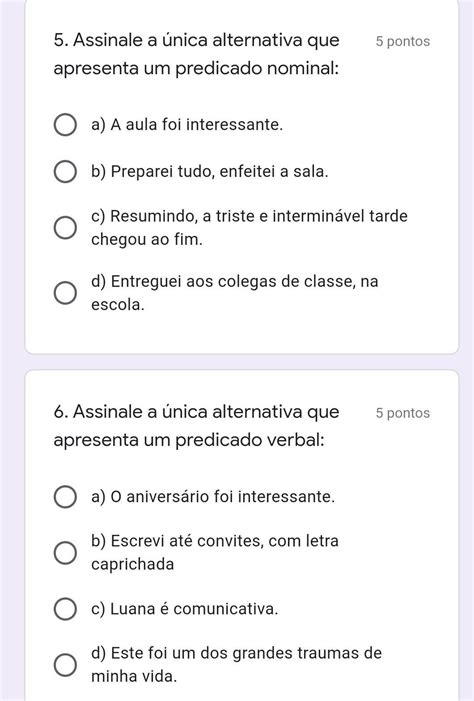
Task: Mark c) Luana é comunicativa option
Action: click(x=65, y=609)
